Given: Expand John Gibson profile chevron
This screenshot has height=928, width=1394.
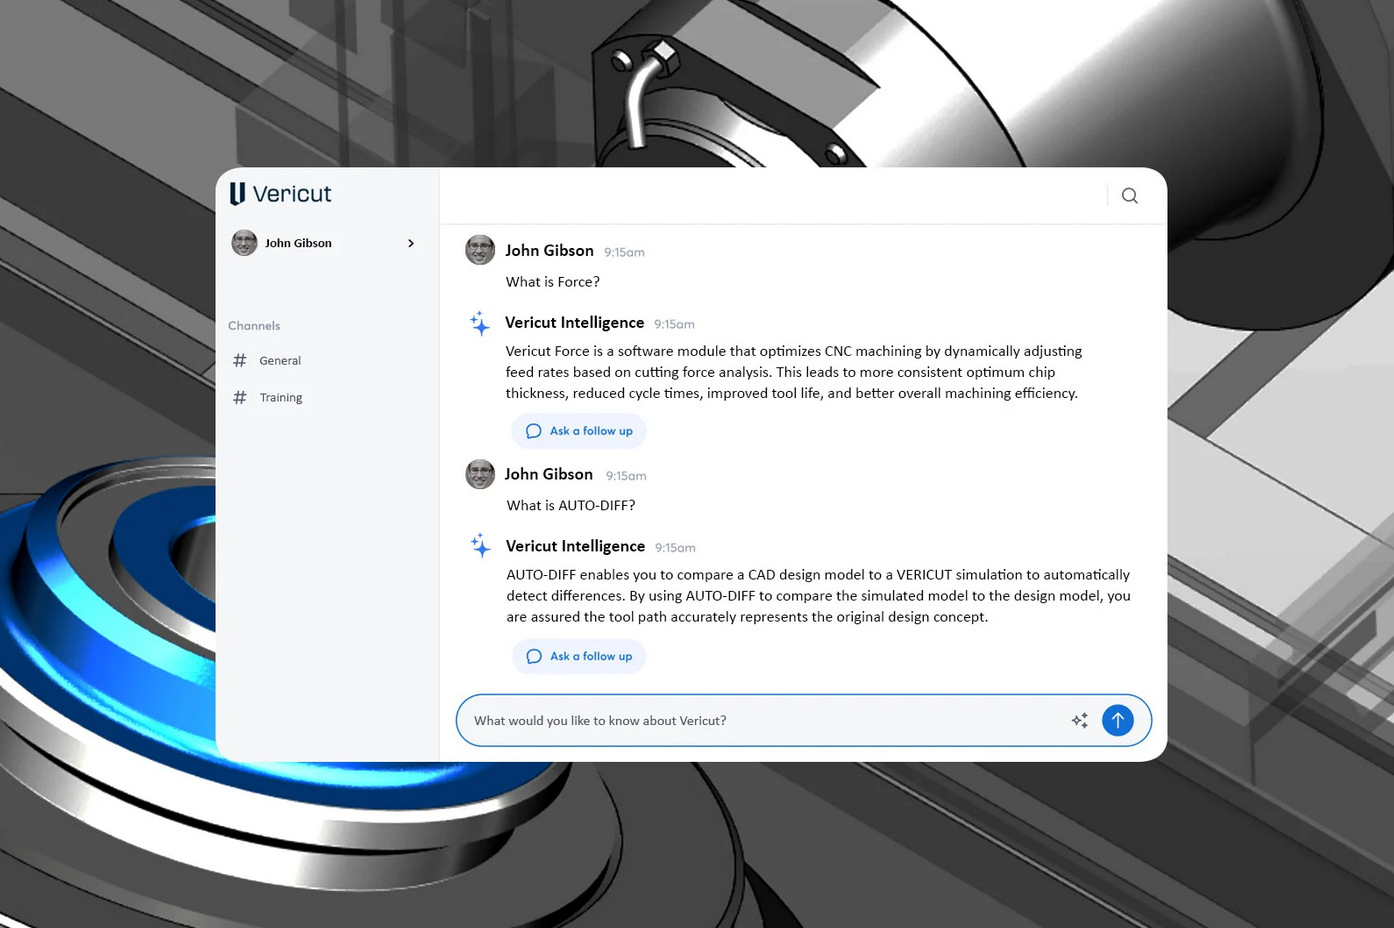Looking at the screenshot, I should [411, 243].
